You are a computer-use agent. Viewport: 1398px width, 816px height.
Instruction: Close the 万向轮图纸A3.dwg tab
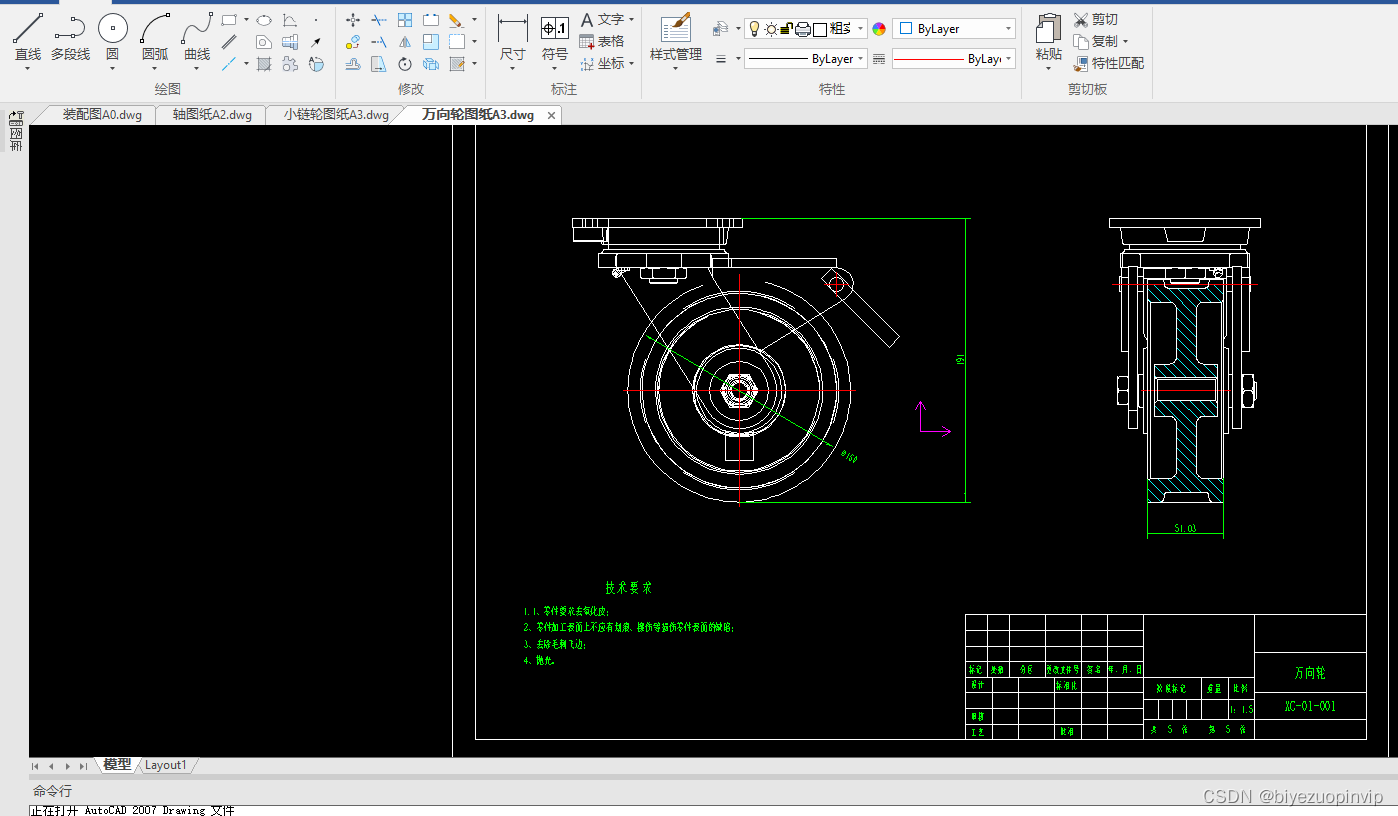pos(551,116)
